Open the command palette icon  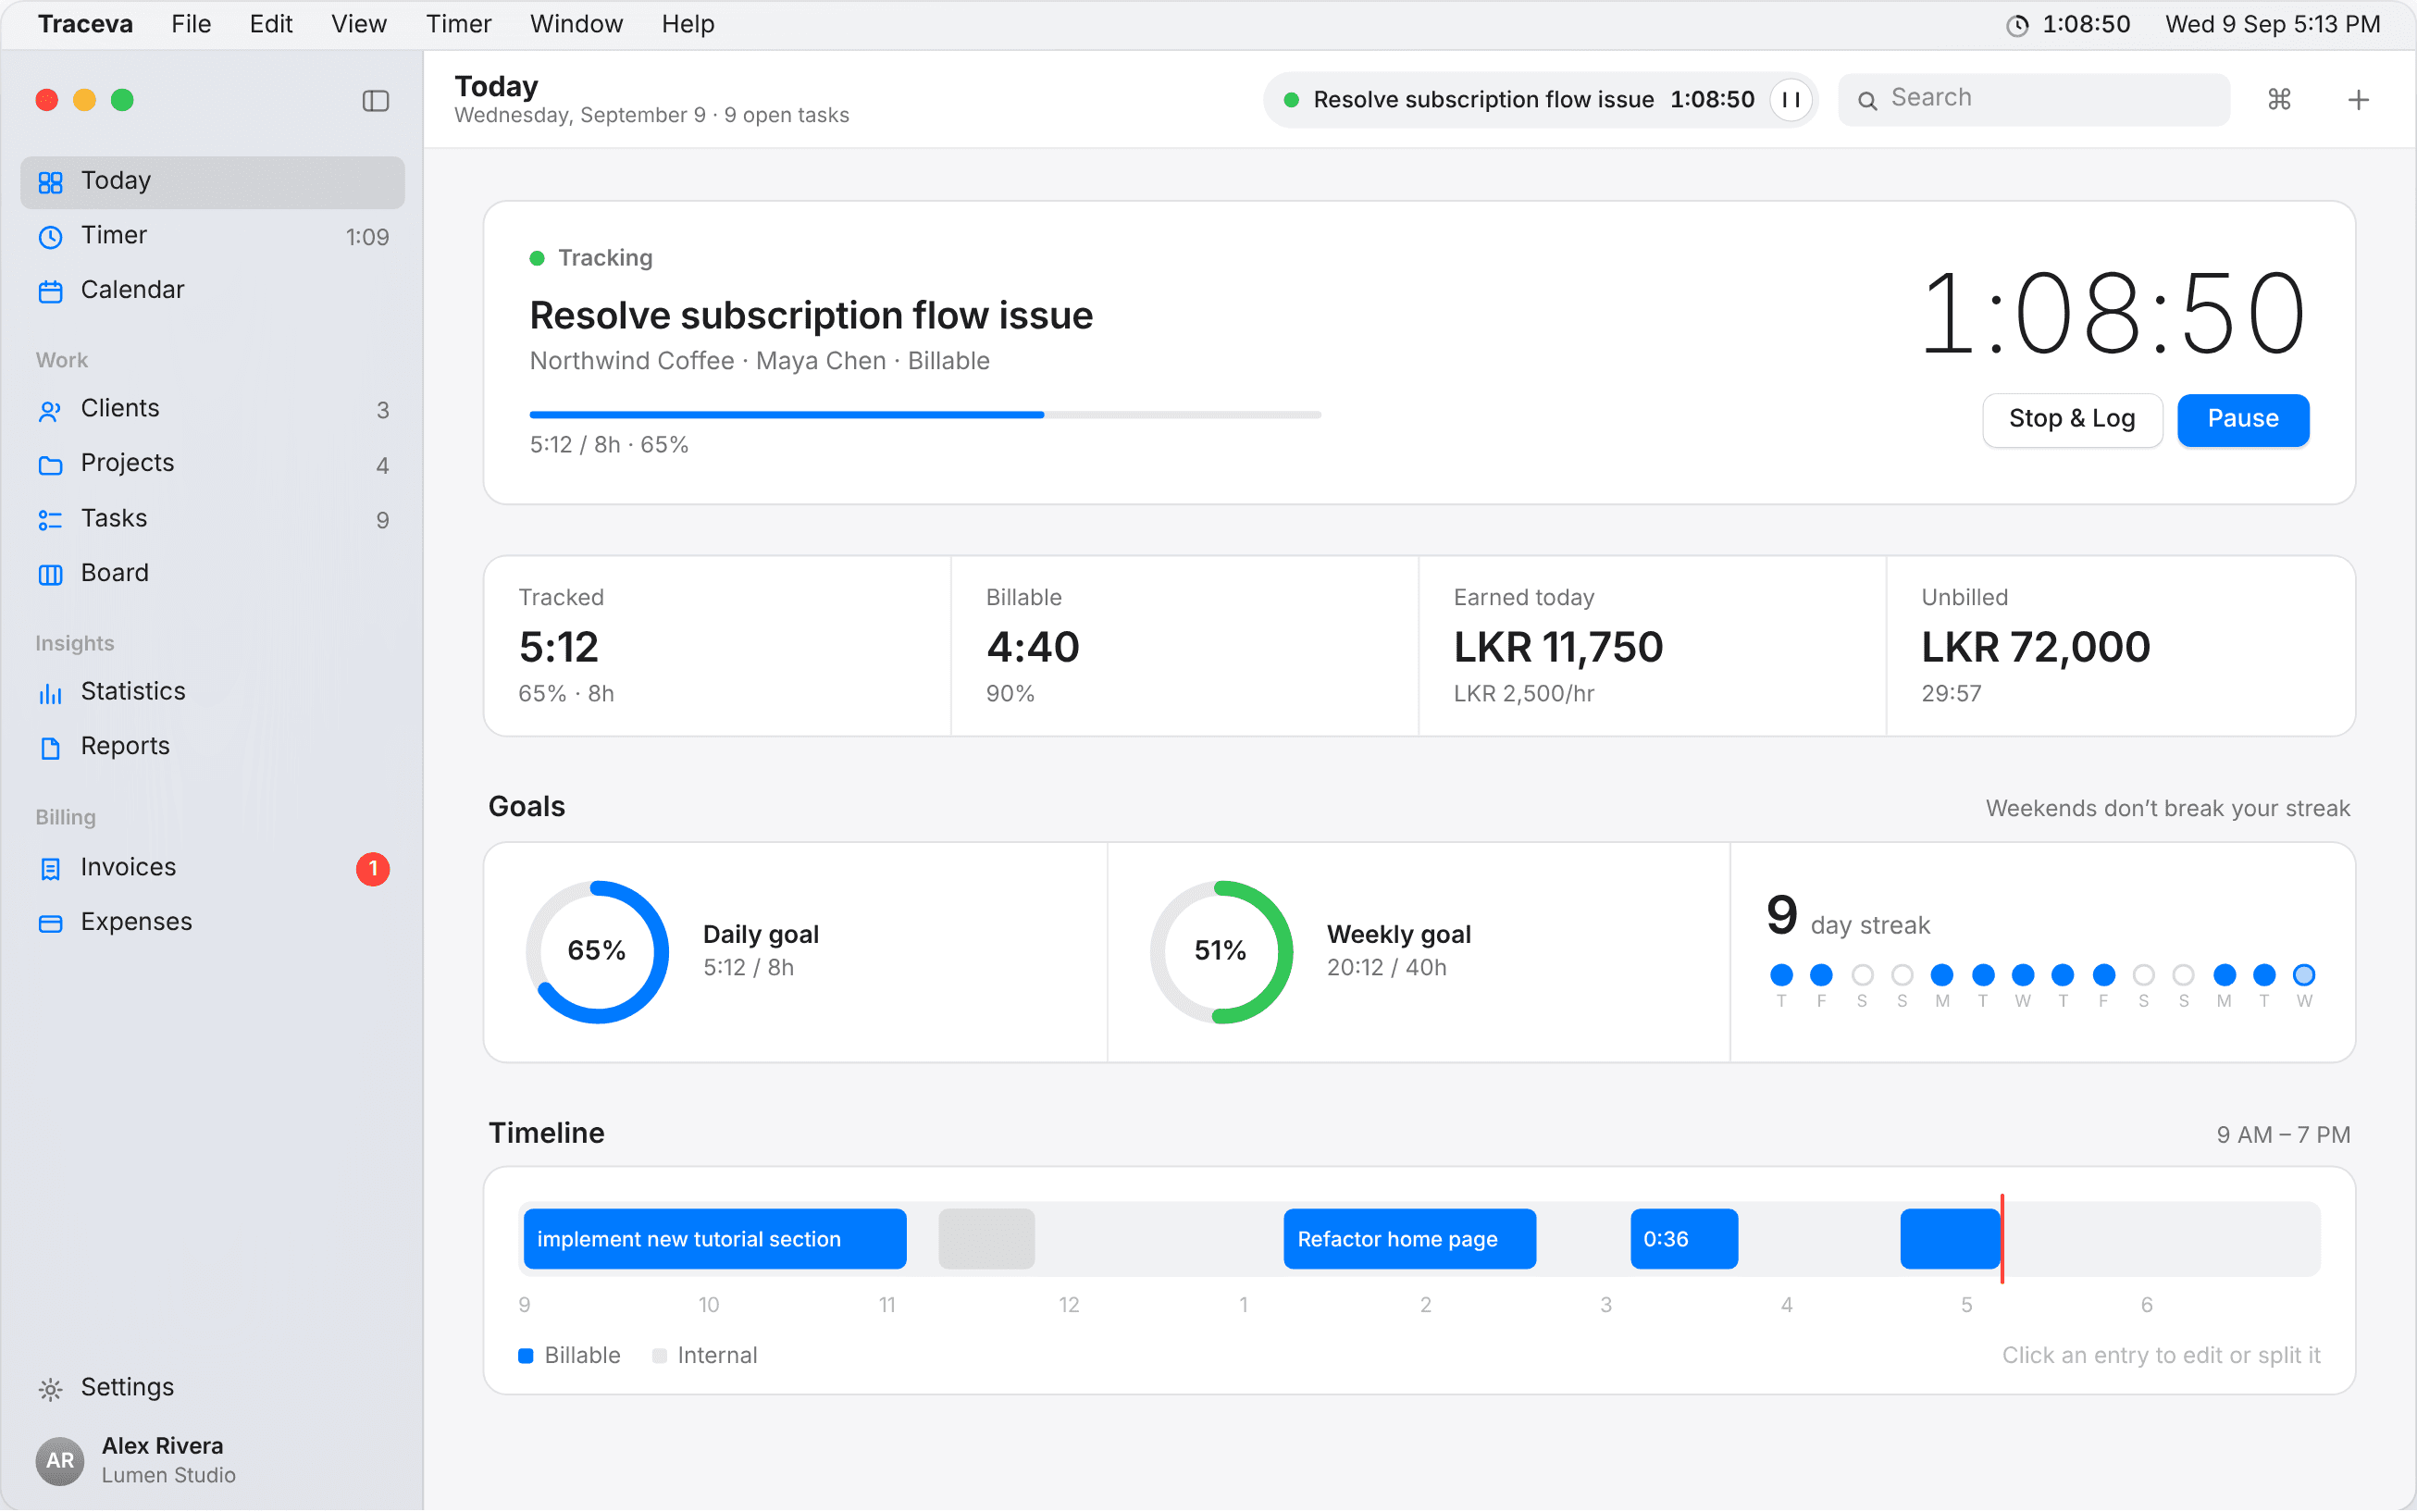pyautogui.click(x=2279, y=99)
